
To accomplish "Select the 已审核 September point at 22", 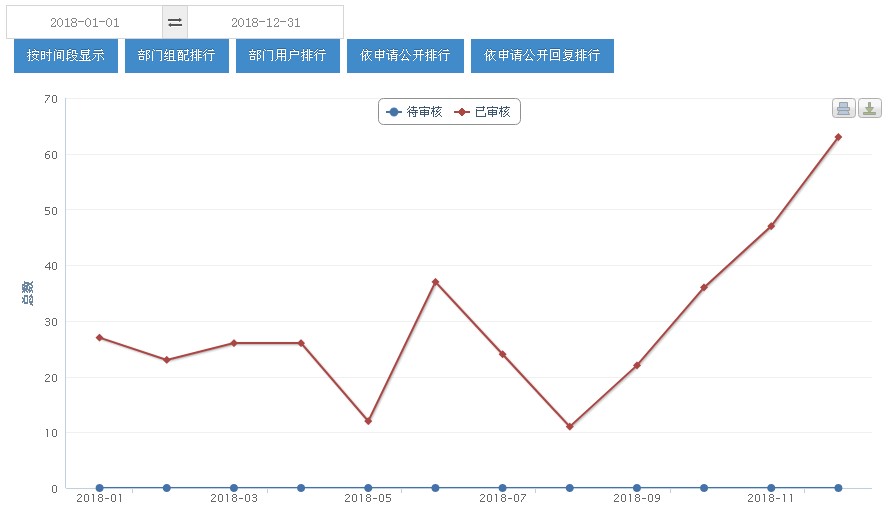I will [637, 366].
